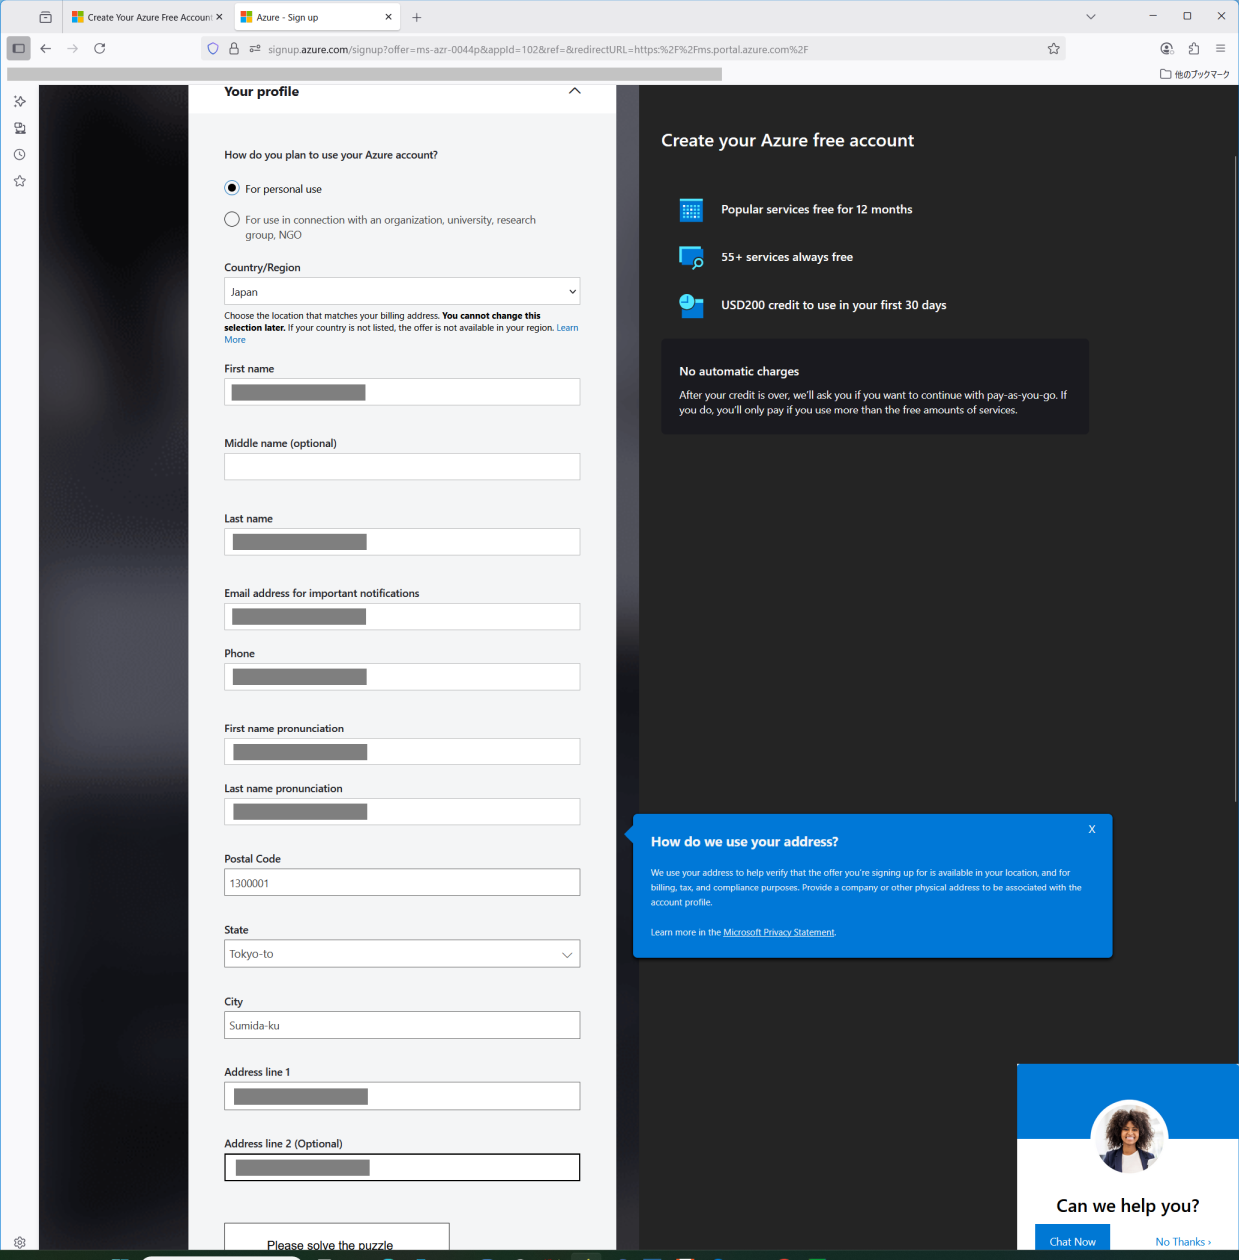Go forward using the browser forward arrow
Image resolution: width=1239 pixels, height=1260 pixels.
coord(72,48)
